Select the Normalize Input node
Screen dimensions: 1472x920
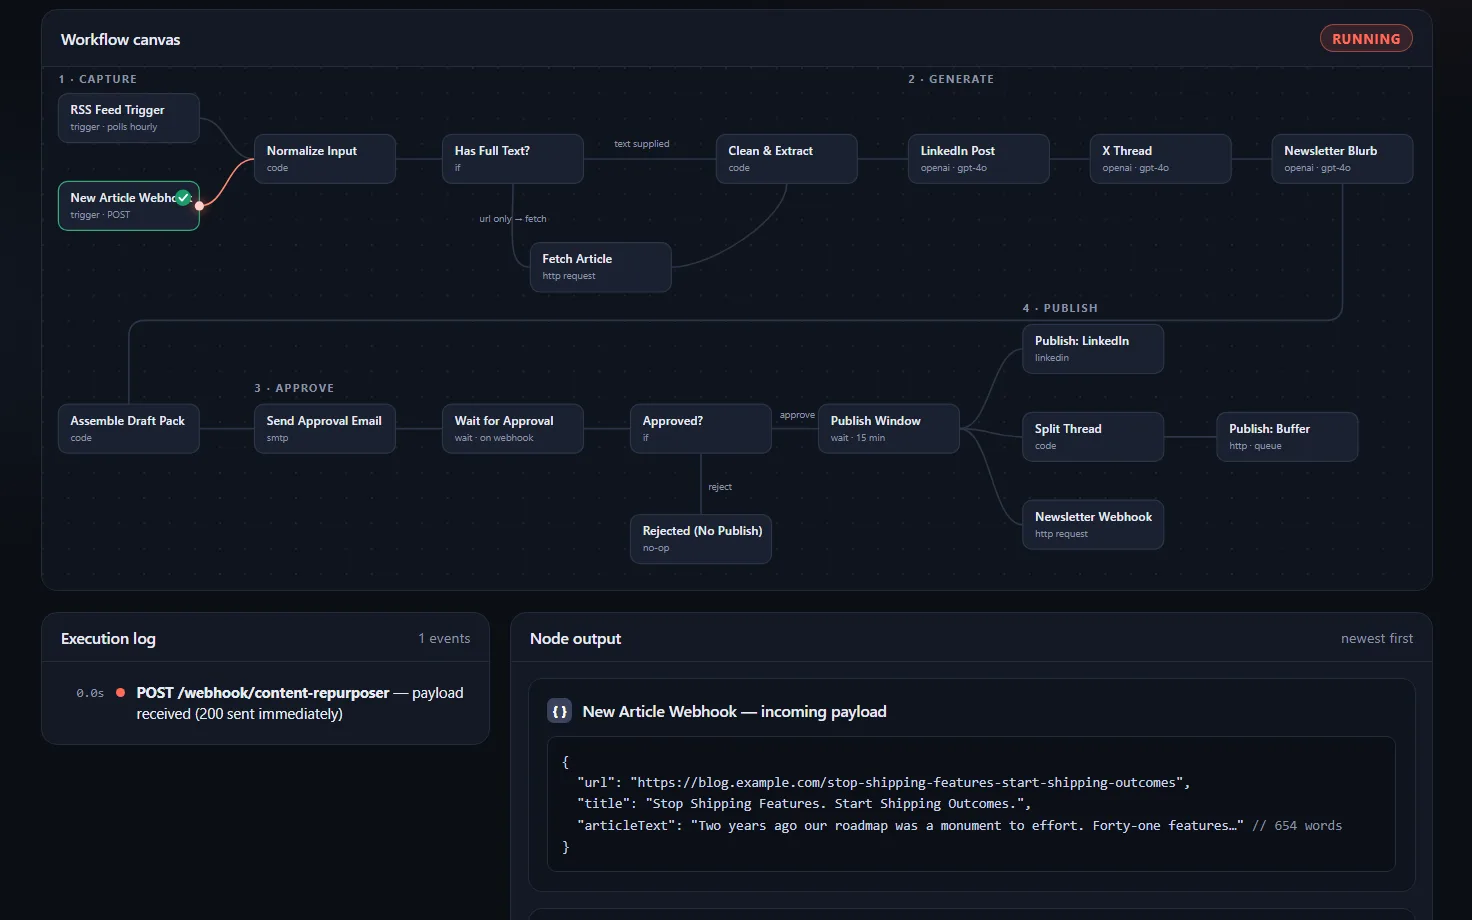tap(325, 159)
